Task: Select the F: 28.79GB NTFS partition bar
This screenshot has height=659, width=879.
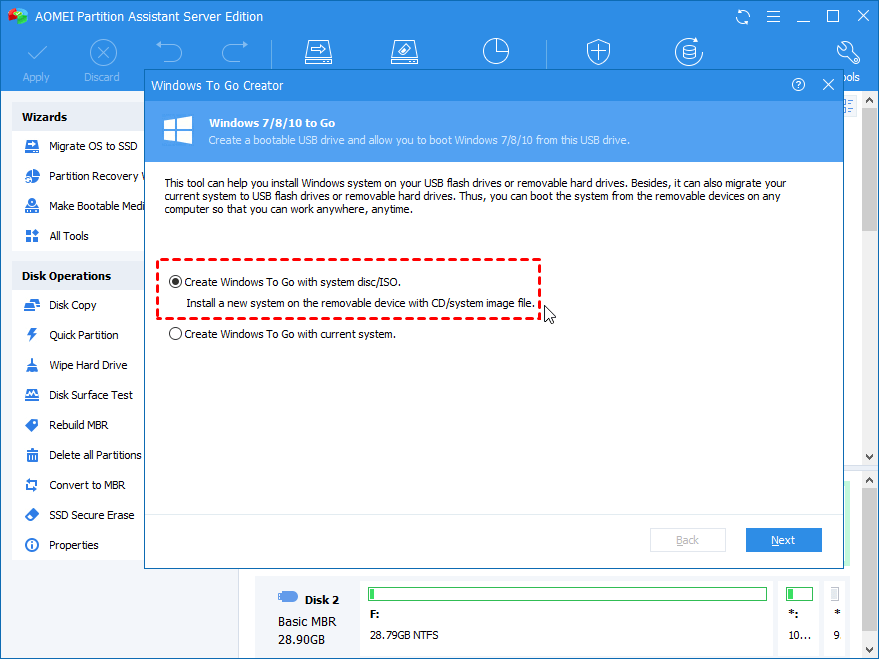Action: tap(567, 594)
